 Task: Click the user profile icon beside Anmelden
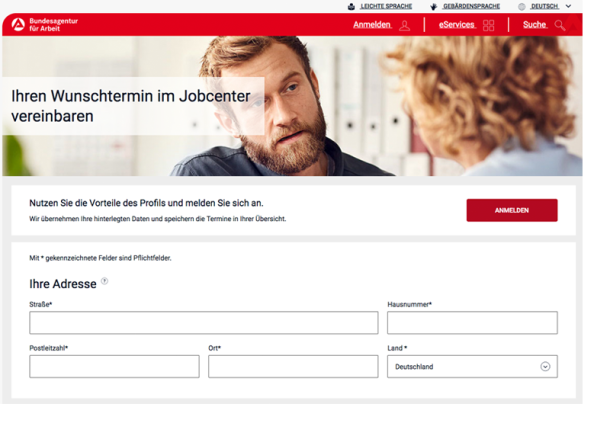click(x=405, y=26)
